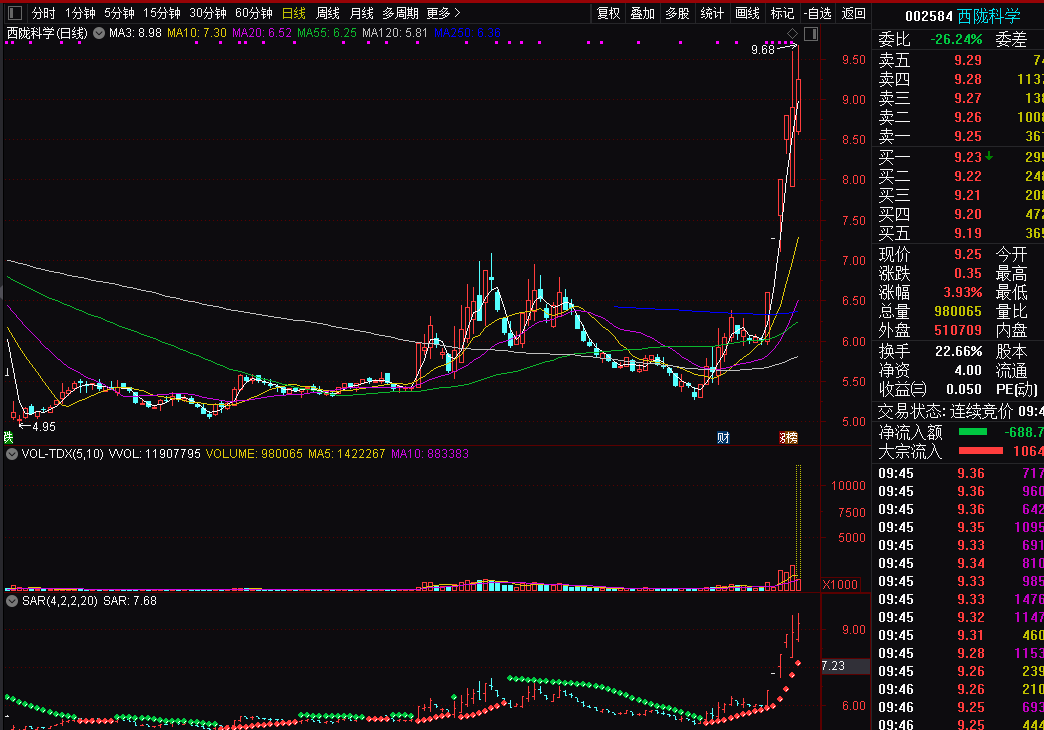Expand the 西陇科学(日线) indicator dropdown
This screenshot has height=730, width=1044.
(x=98, y=33)
